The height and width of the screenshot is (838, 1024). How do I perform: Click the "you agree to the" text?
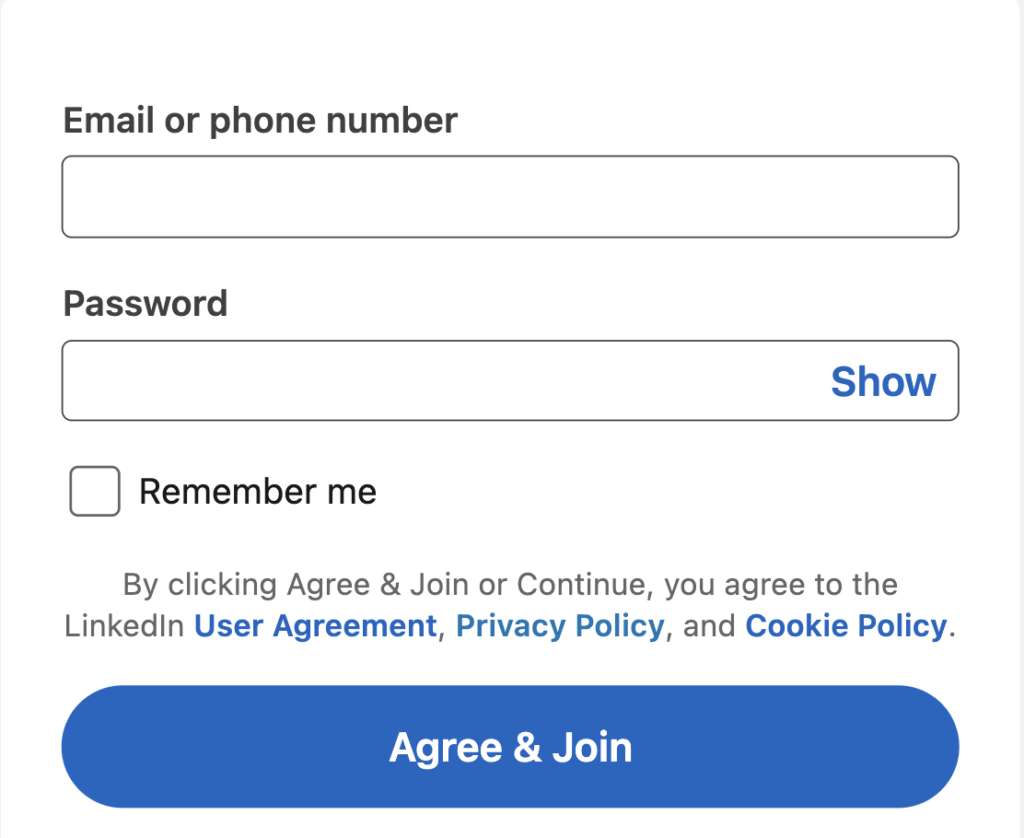(x=780, y=584)
